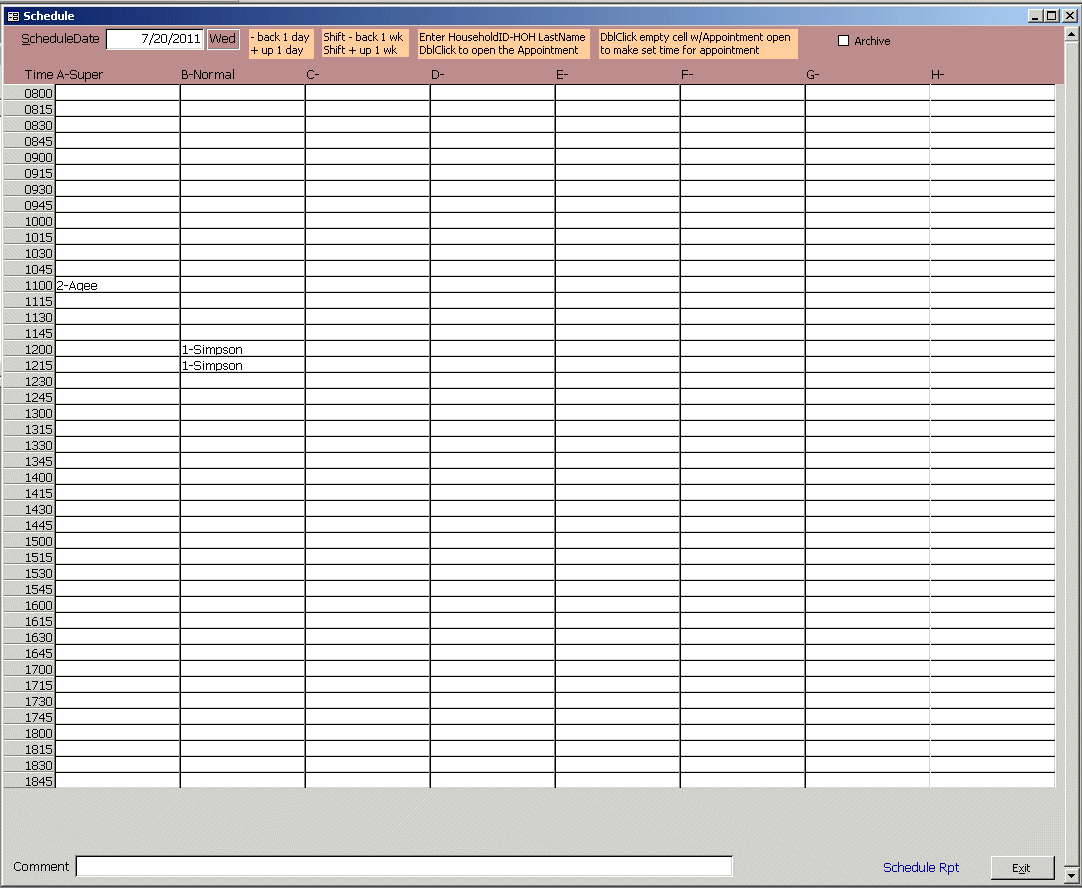Screen dimensions: 1082x888
Task: Select the 1-Simpson appointment at 1200
Action: click(242, 349)
